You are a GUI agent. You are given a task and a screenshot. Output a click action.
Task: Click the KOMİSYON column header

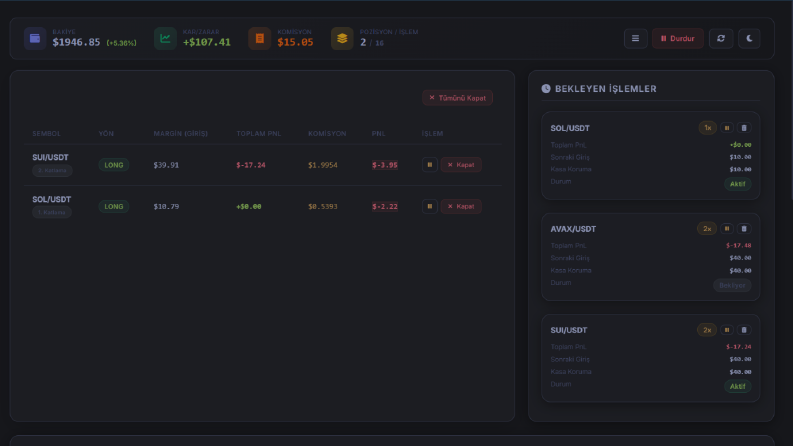[x=327, y=133]
